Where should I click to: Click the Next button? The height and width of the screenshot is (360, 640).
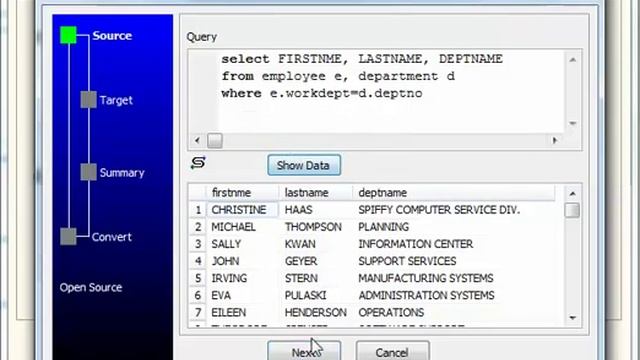coord(304,351)
